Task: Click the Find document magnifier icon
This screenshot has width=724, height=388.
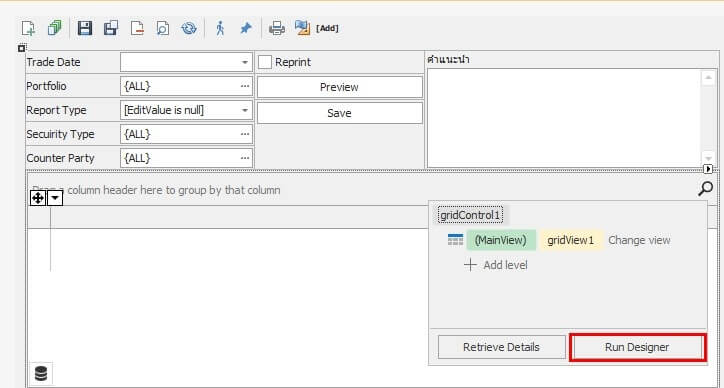Action: [163, 28]
